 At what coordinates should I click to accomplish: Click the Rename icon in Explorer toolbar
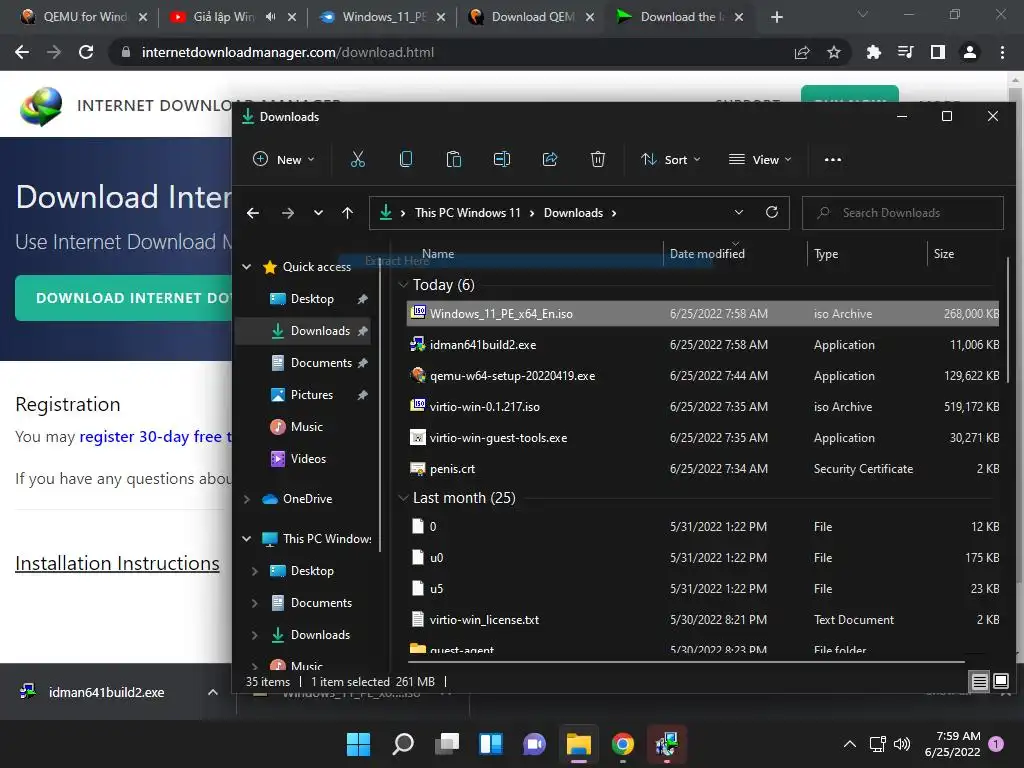pyautogui.click(x=502, y=159)
